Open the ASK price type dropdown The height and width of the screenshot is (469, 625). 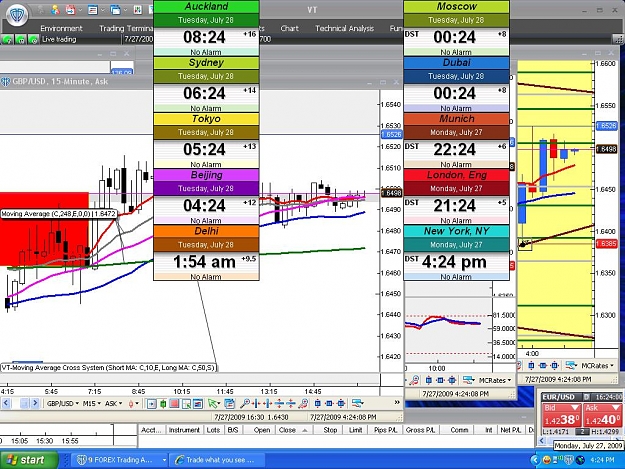114,404
